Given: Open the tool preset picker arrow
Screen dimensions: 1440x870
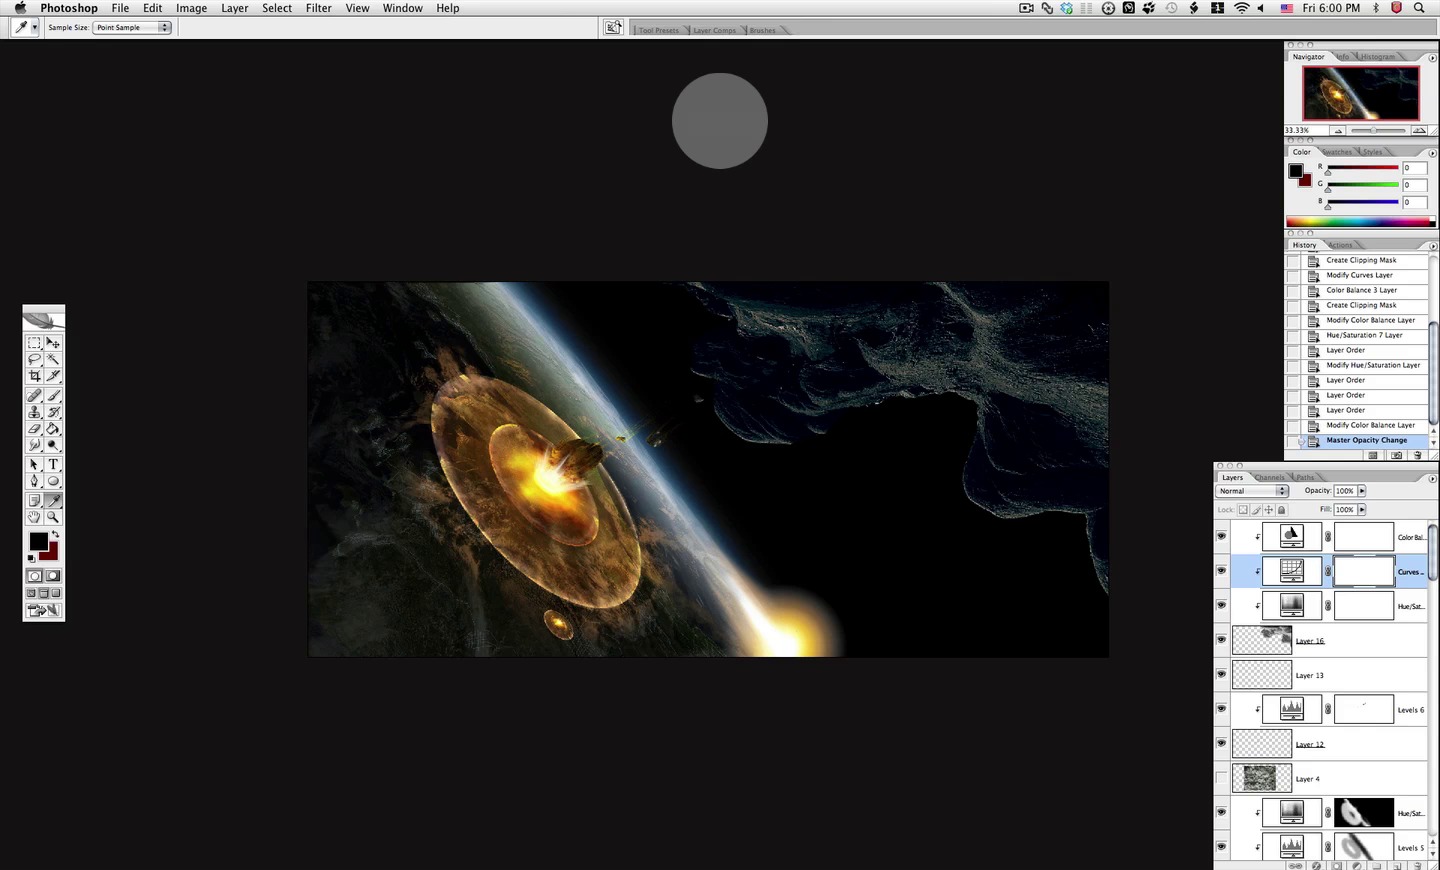Looking at the screenshot, I should [34, 27].
